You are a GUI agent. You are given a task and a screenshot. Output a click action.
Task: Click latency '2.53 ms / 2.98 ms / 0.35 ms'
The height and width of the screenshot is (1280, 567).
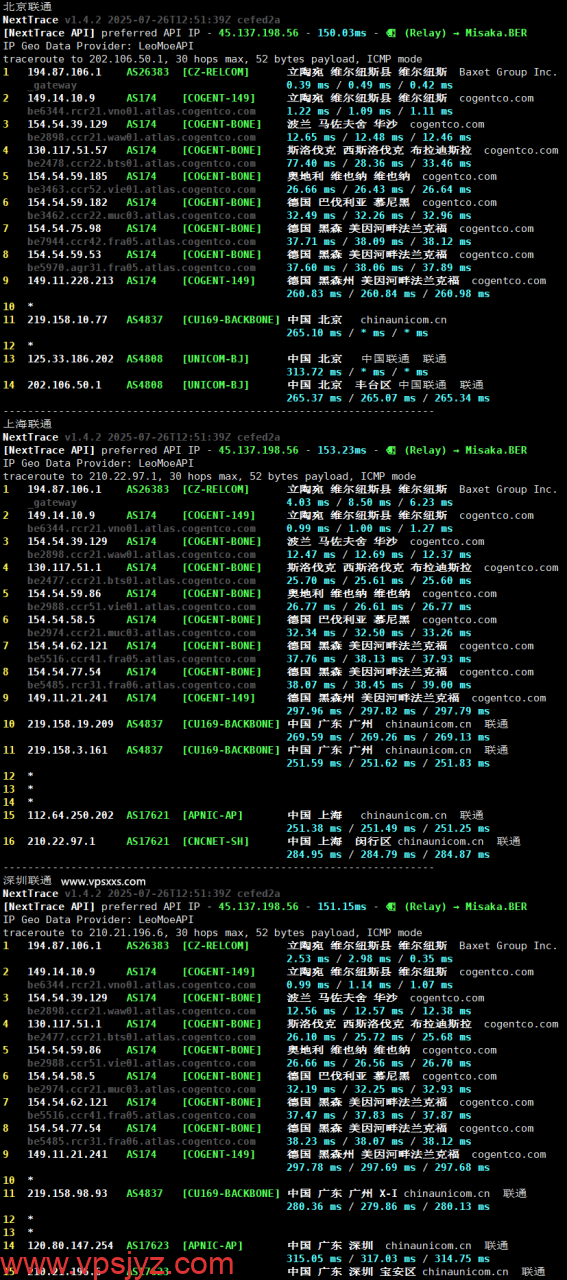361,959
